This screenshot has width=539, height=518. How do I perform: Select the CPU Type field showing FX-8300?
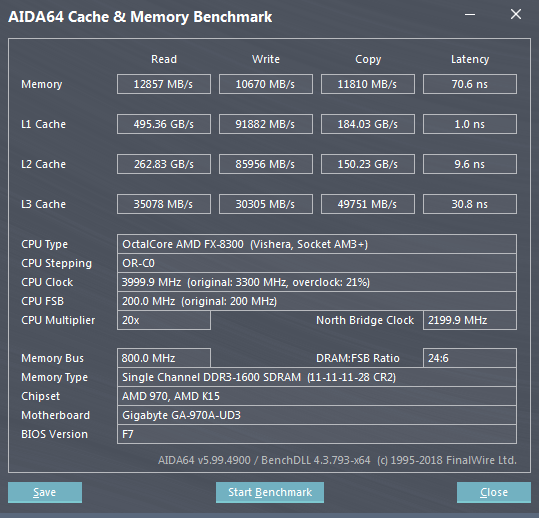(317, 244)
